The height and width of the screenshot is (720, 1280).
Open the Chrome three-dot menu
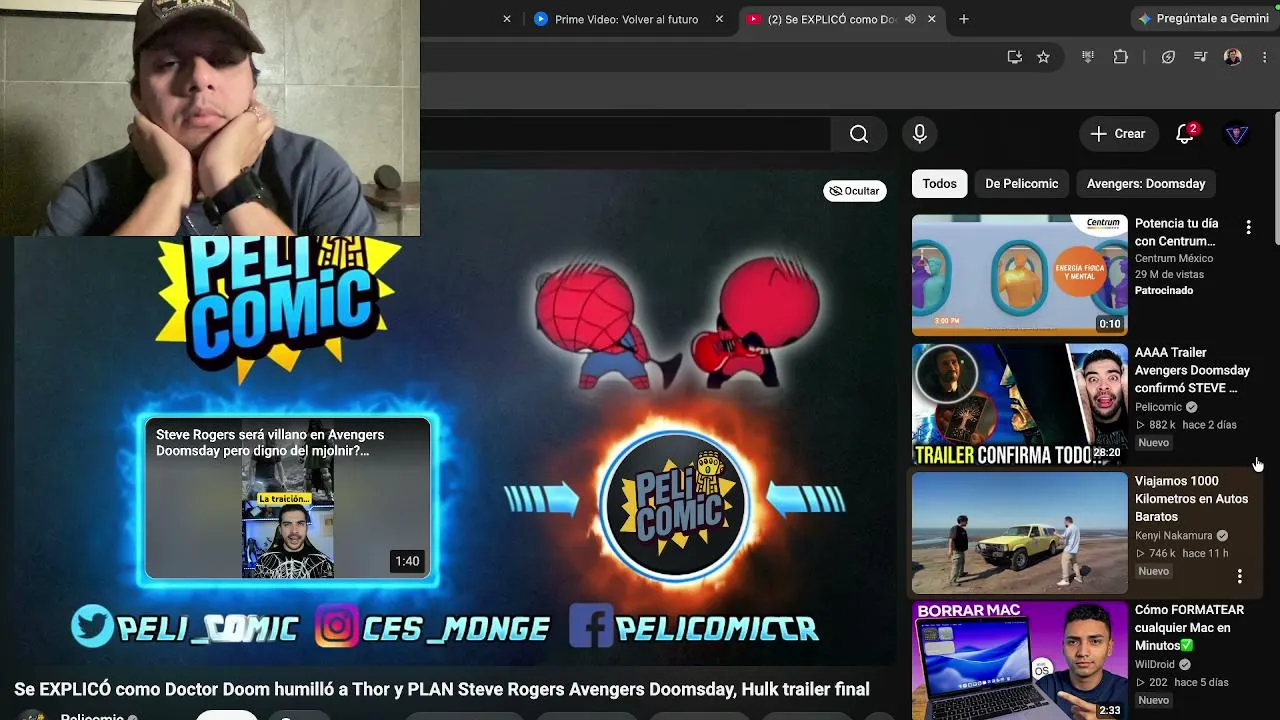tap(1265, 57)
